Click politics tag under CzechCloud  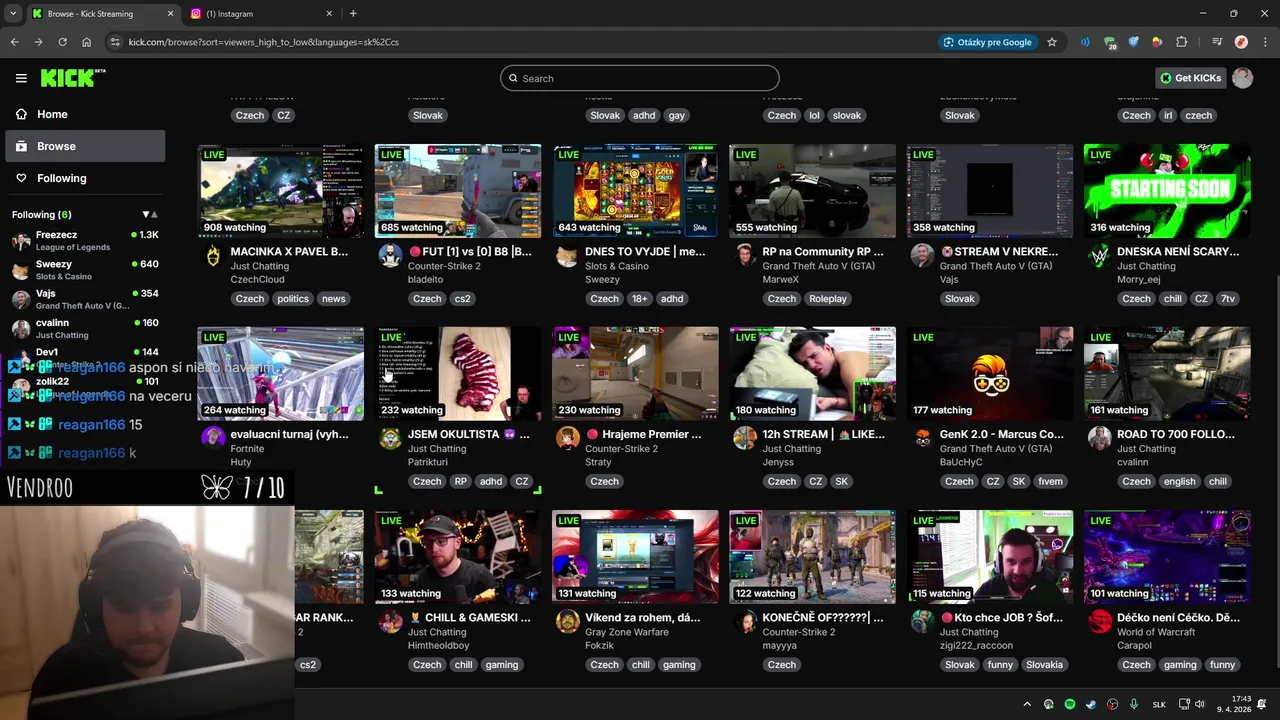point(293,298)
